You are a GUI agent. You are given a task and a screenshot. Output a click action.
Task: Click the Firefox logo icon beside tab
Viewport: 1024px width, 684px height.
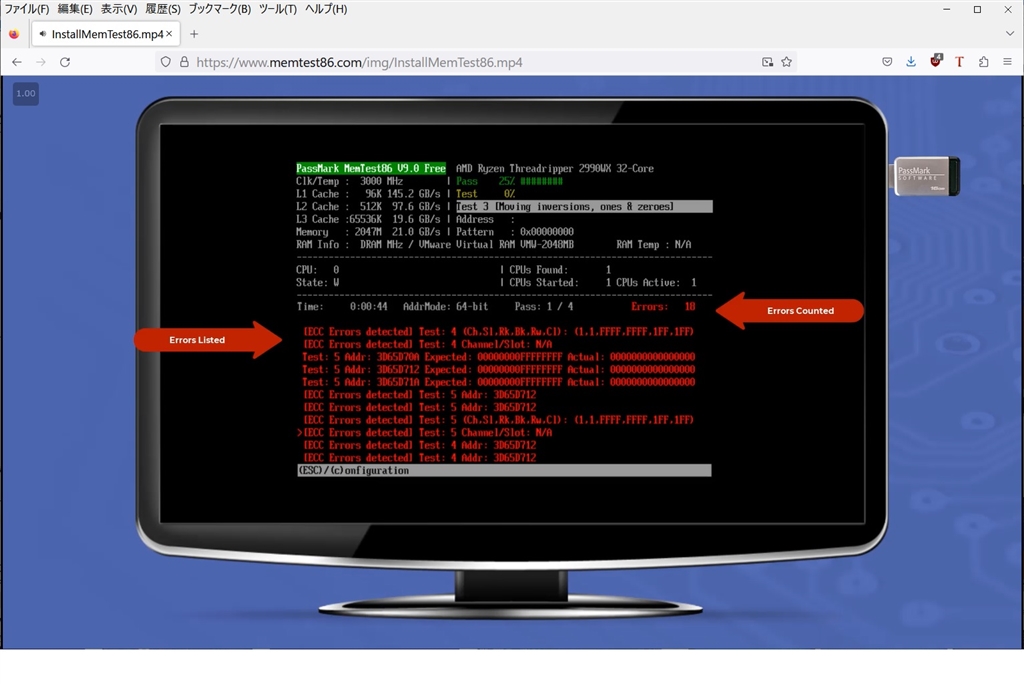pos(14,34)
